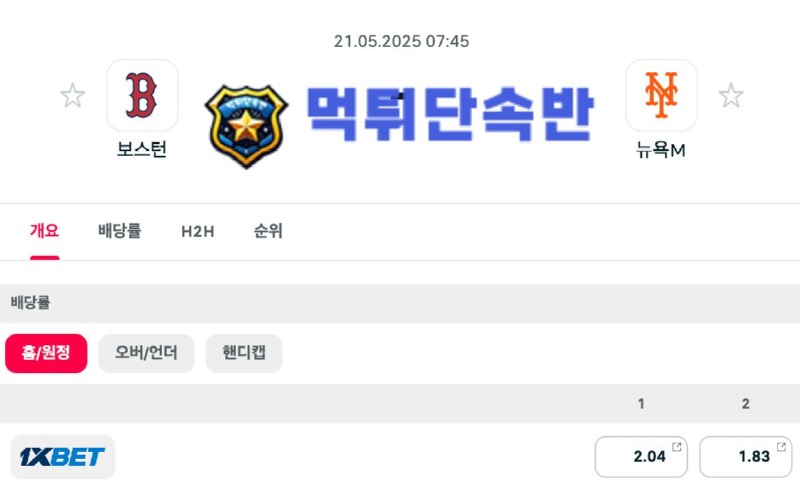This screenshot has height=486, width=800.
Task: Select the 홈/원정 odds filter
Action: pos(46,353)
